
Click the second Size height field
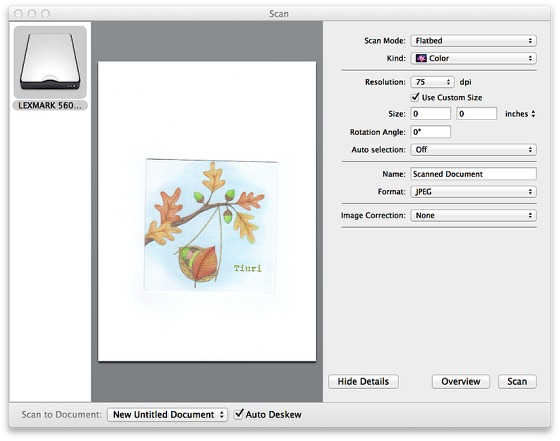click(476, 114)
